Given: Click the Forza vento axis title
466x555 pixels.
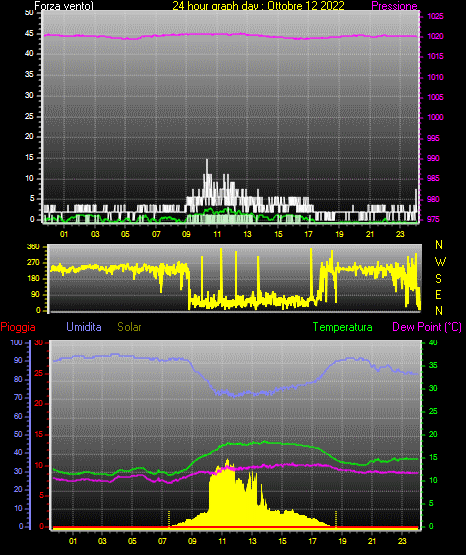Looking at the screenshot, I should [64, 6].
